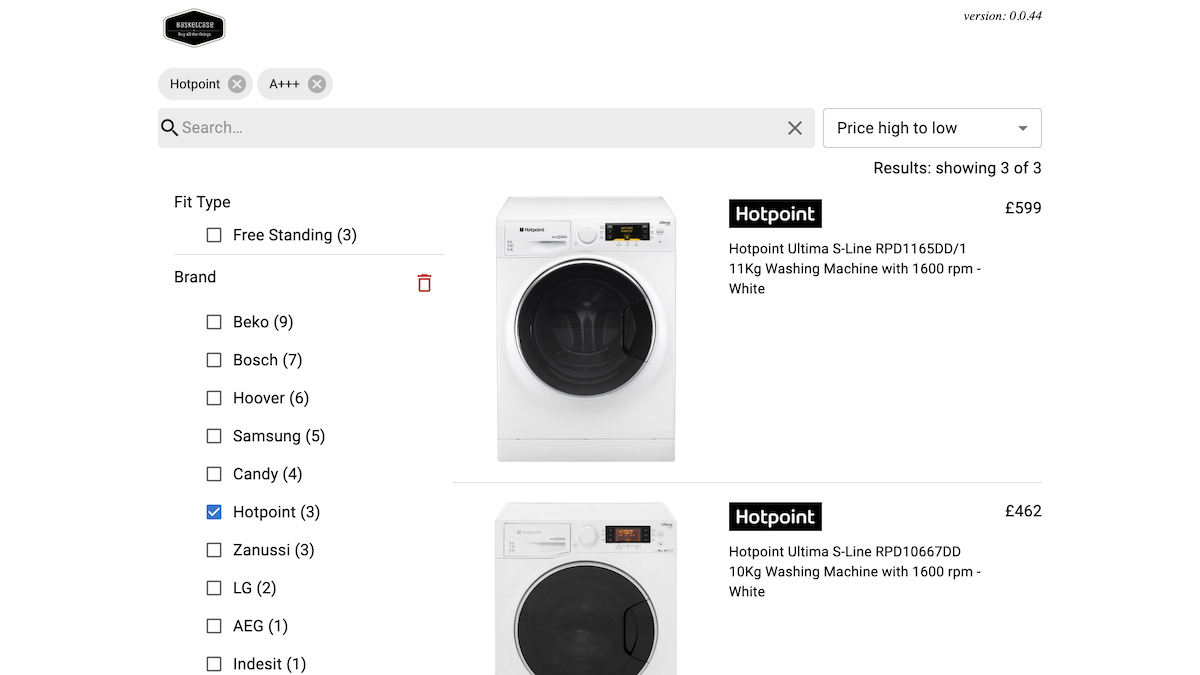
Task: Click the Hotpoint brand logo on £599 product
Action: (x=775, y=213)
